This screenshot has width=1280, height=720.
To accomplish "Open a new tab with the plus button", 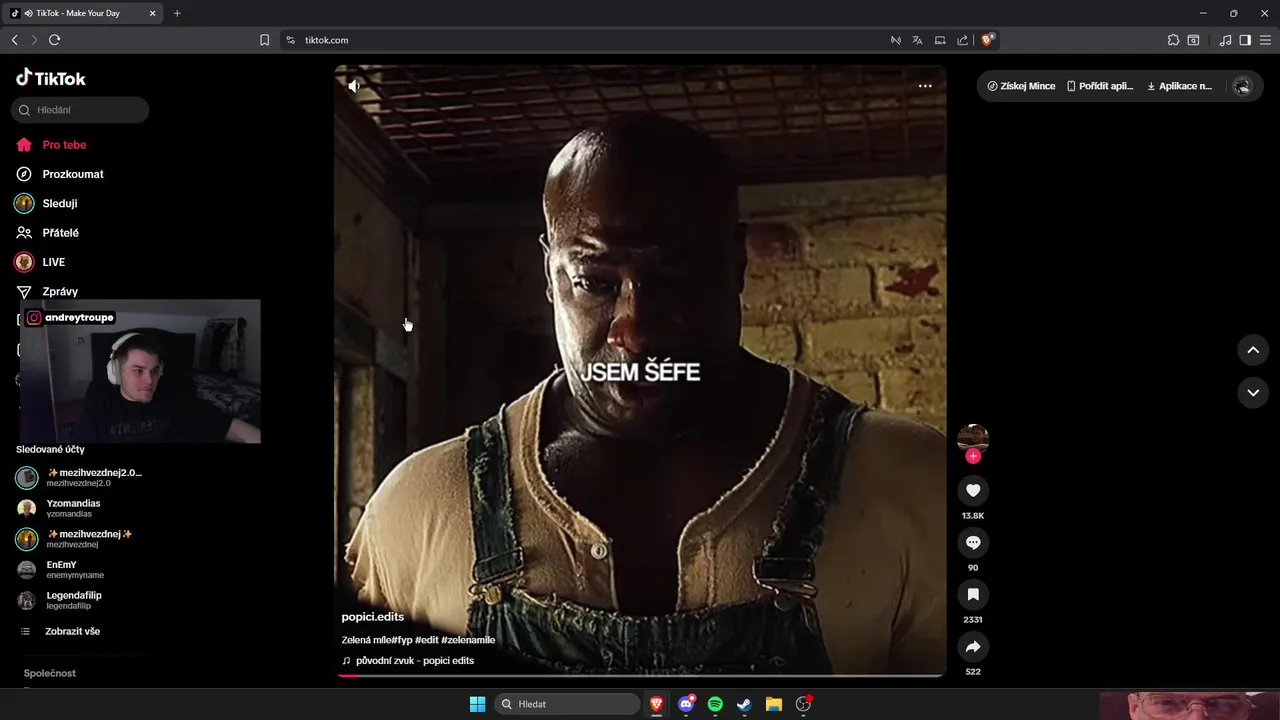I will (177, 13).
